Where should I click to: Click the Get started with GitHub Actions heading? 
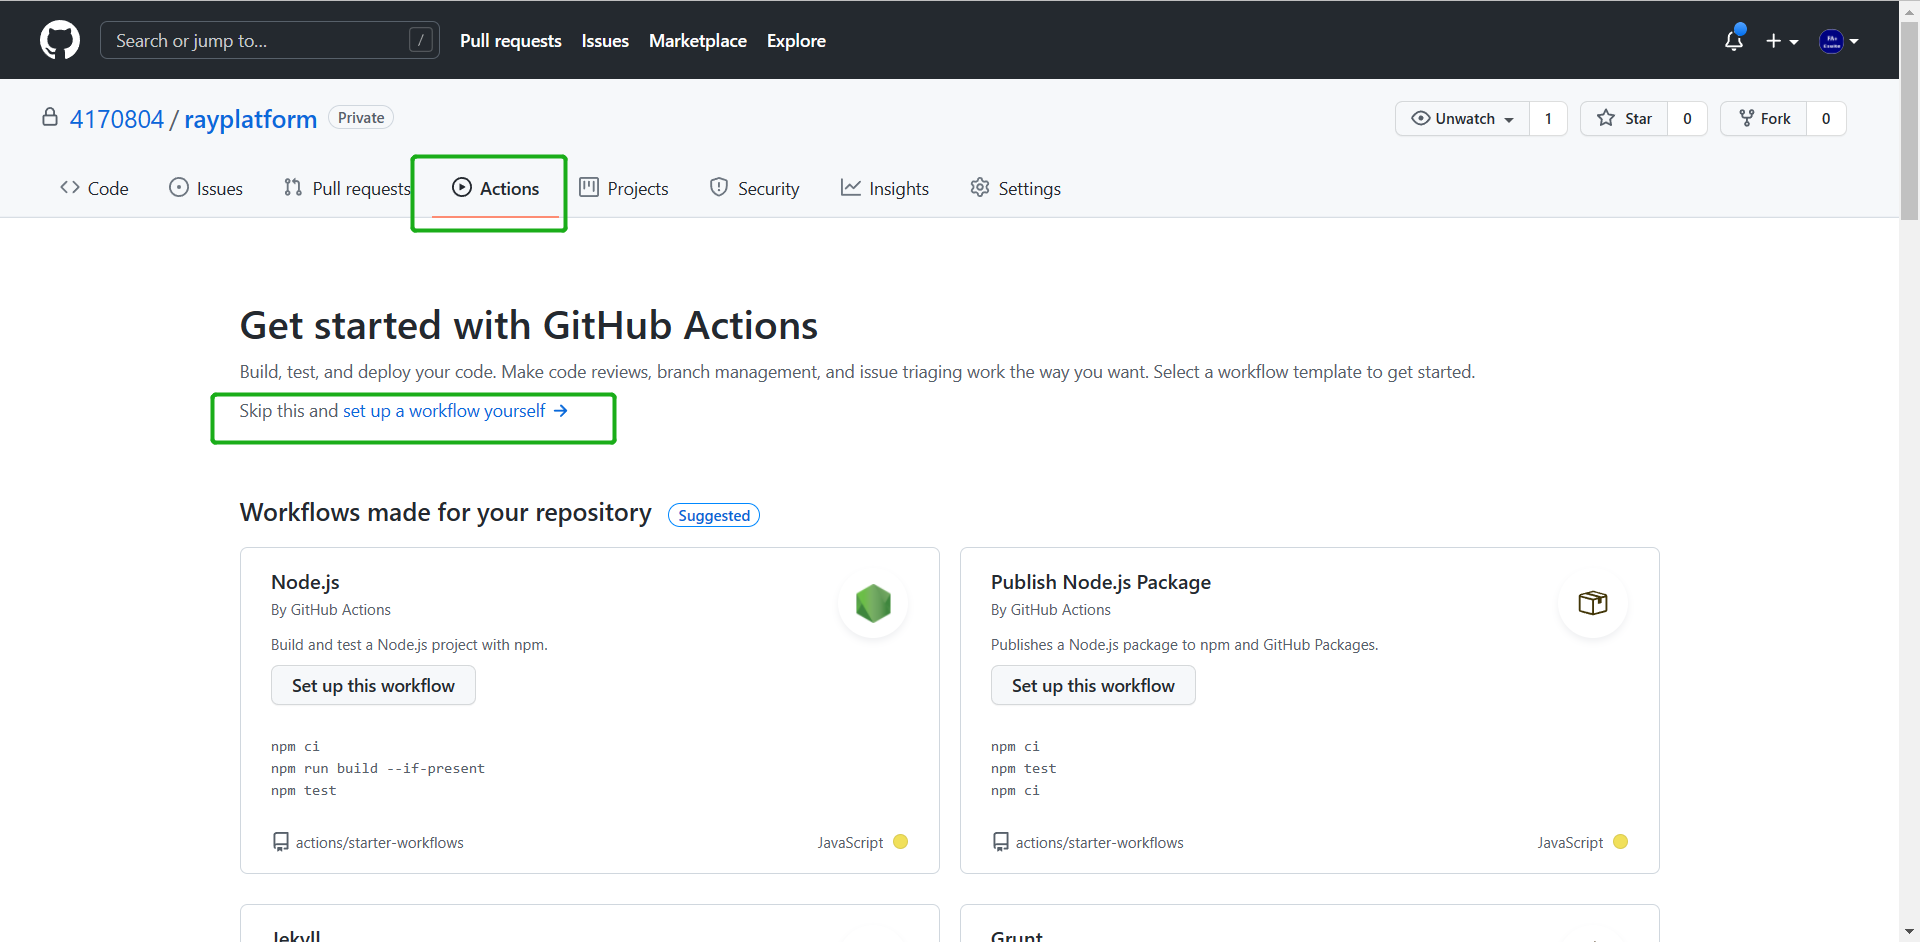pos(529,326)
